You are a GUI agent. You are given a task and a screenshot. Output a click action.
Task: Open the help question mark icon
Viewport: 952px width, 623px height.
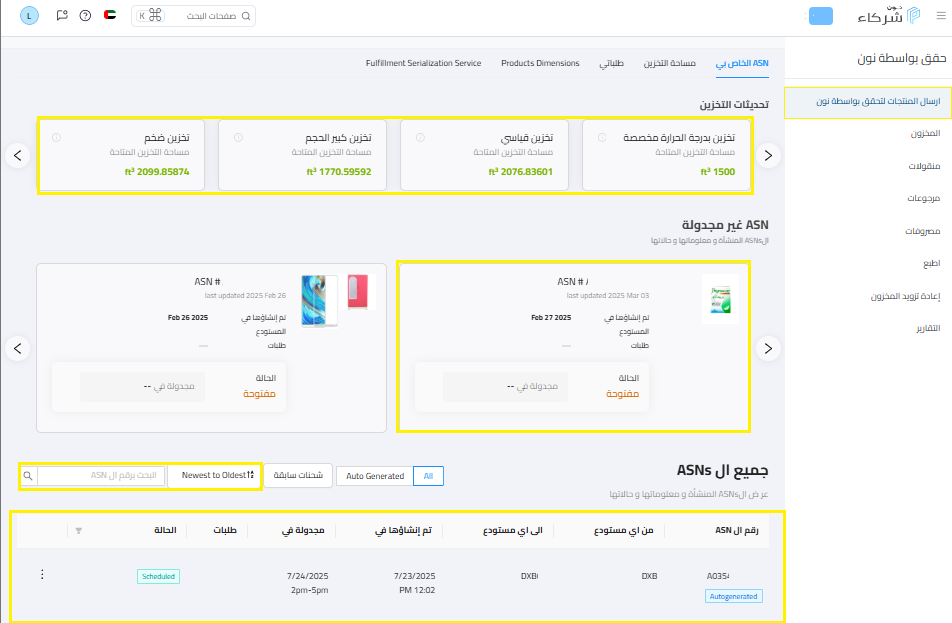pyautogui.click(x=86, y=15)
